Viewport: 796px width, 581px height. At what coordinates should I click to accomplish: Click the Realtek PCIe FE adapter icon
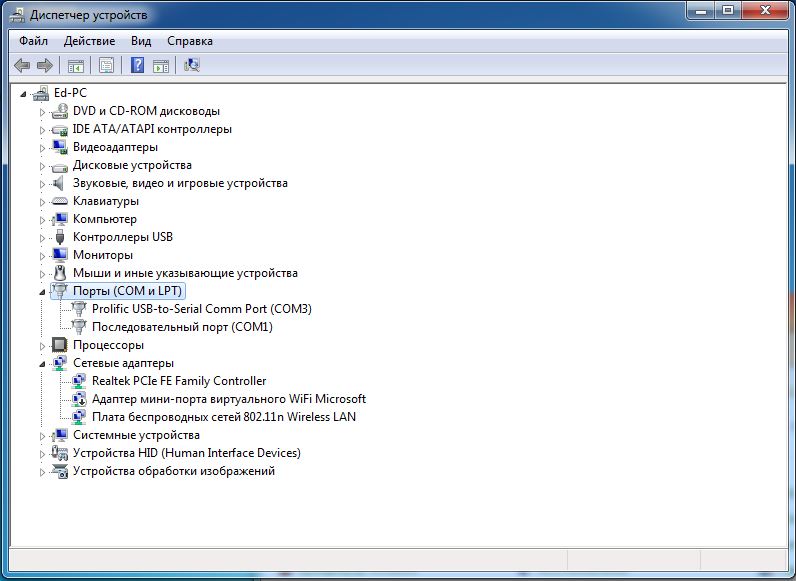coord(79,381)
